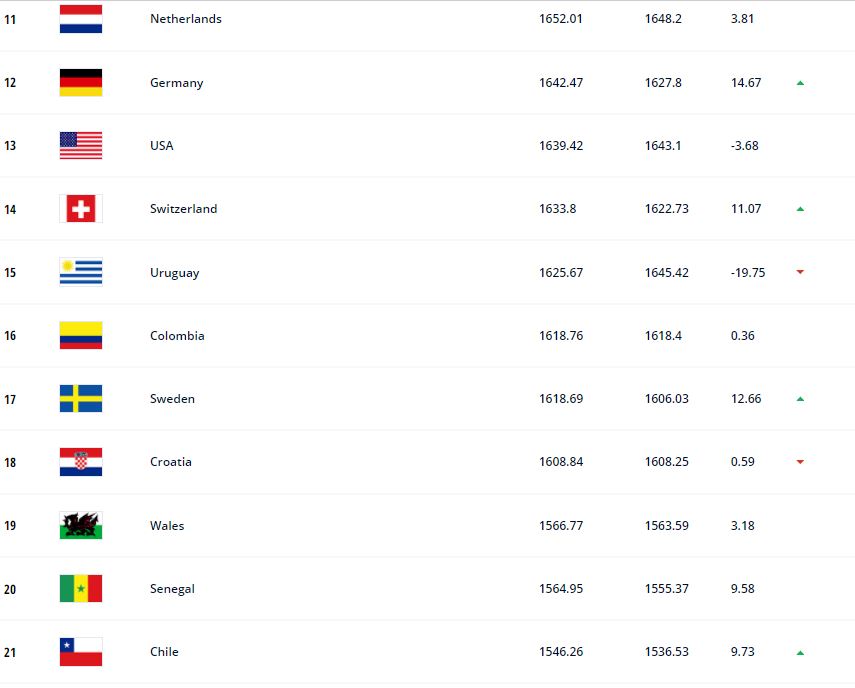Click the Senegal flag icon
This screenshot has width=855, height=688.
click(81, 589)
